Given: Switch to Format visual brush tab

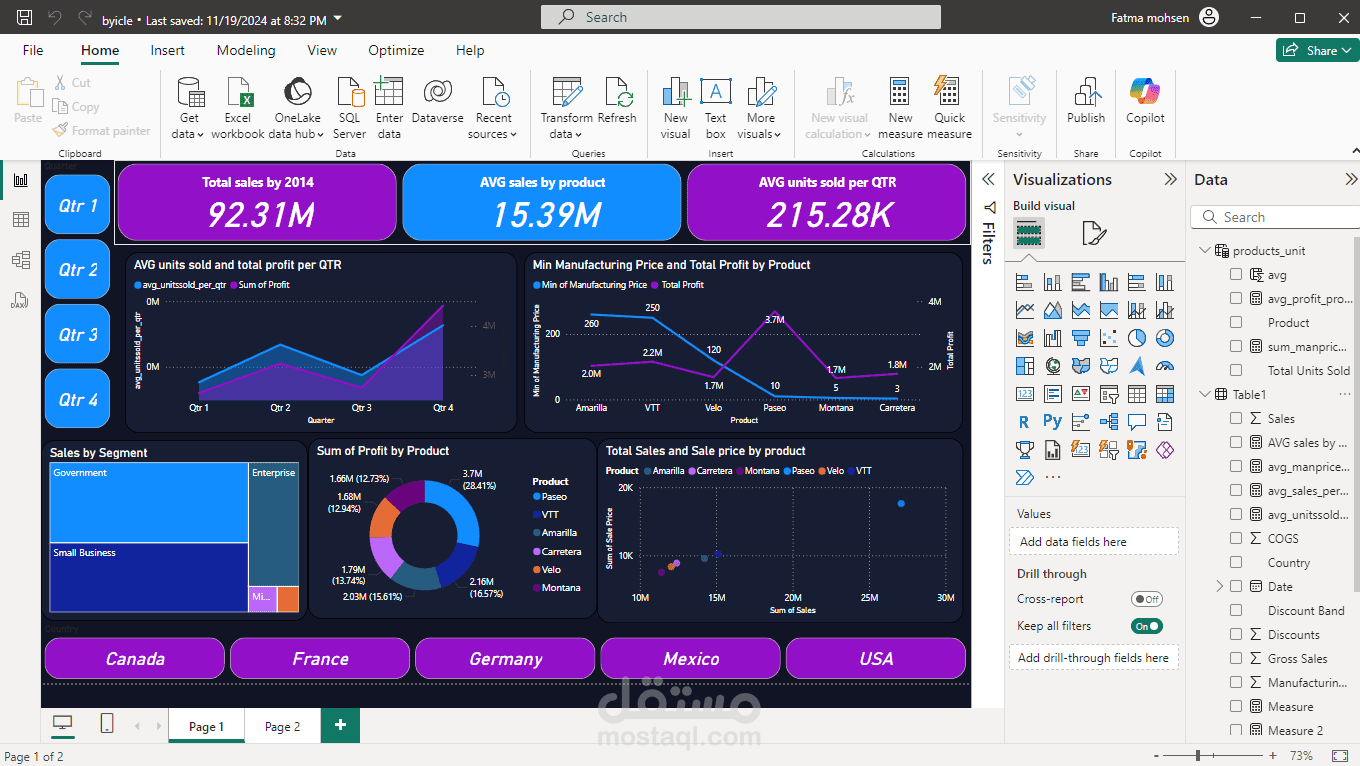Looking at the screenshot, I should 1094,234.
